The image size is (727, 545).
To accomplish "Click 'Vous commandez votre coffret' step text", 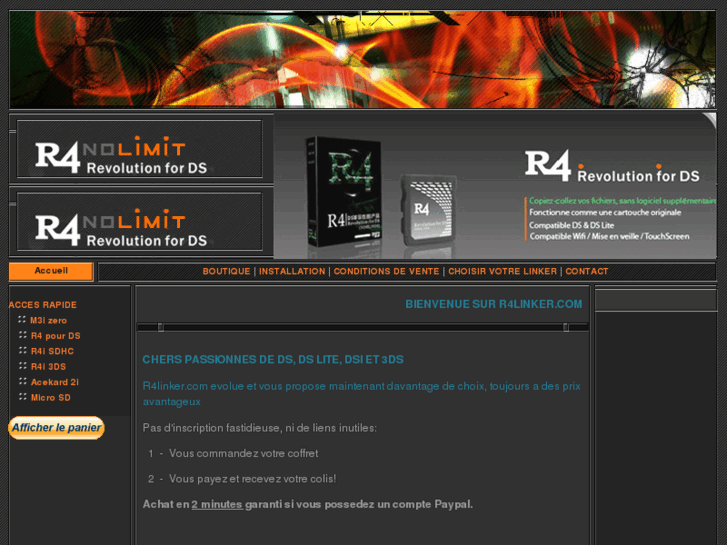I will click(x=243, y=453).
